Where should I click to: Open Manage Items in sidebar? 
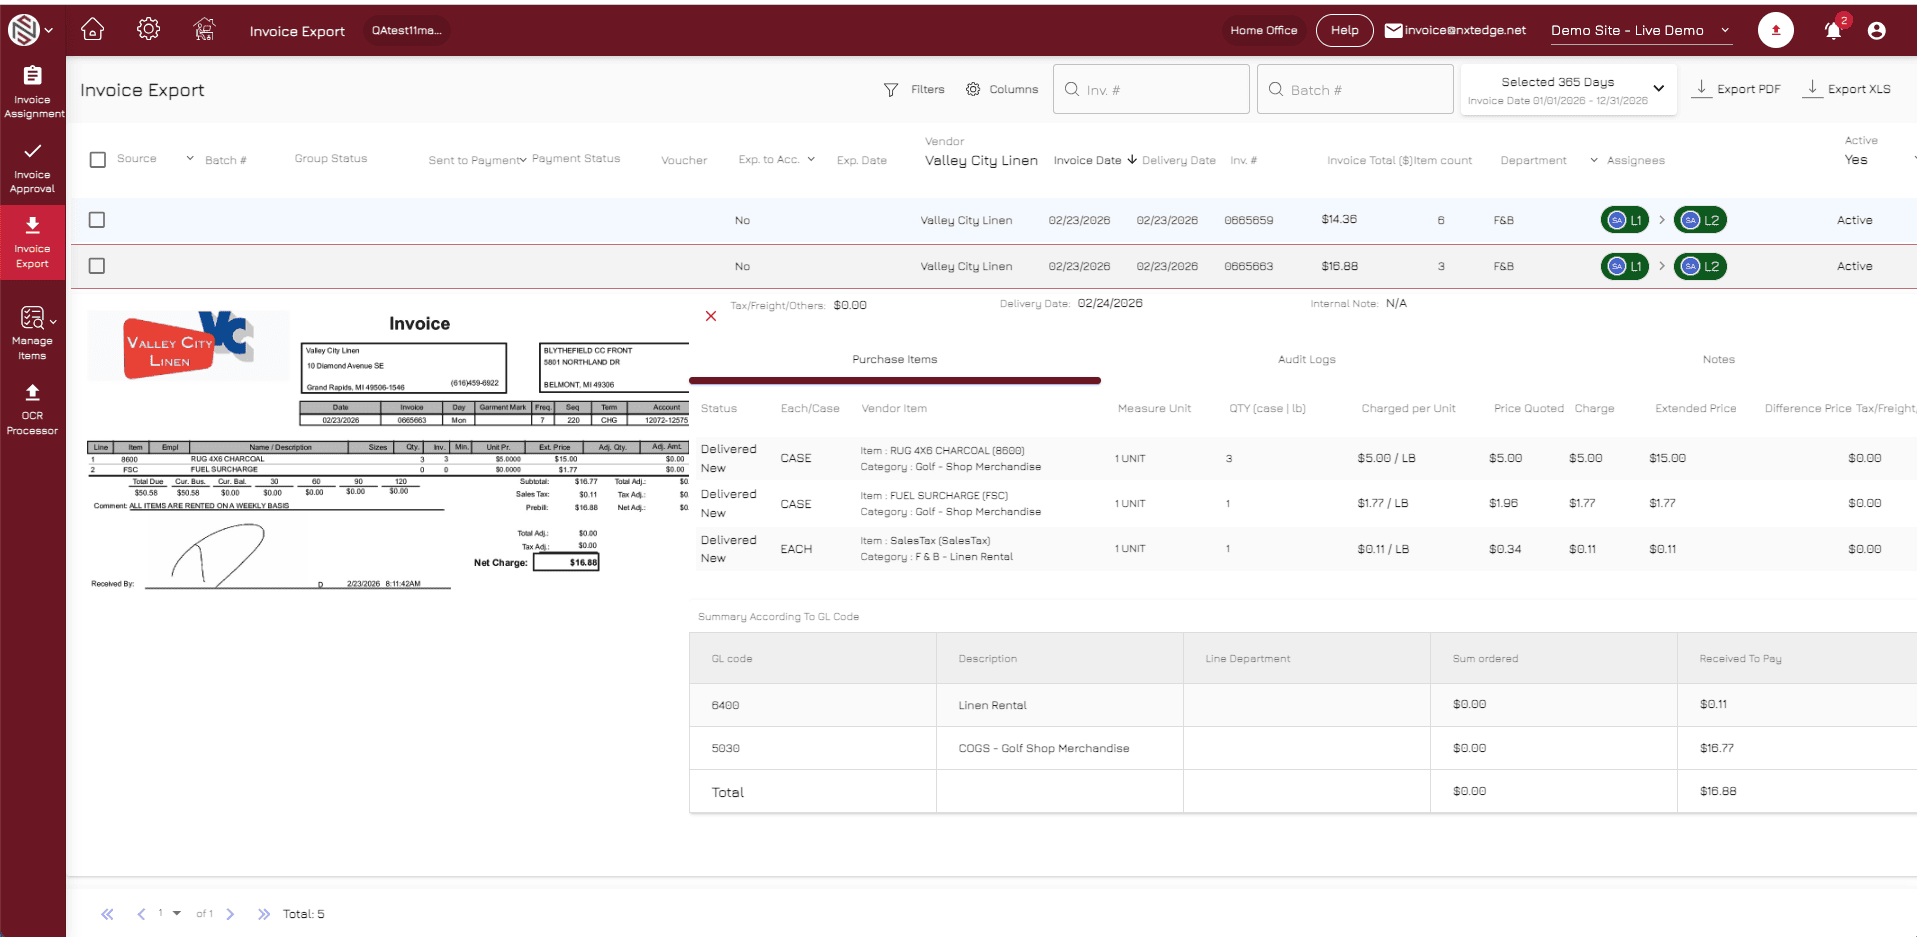click(33, 333)
